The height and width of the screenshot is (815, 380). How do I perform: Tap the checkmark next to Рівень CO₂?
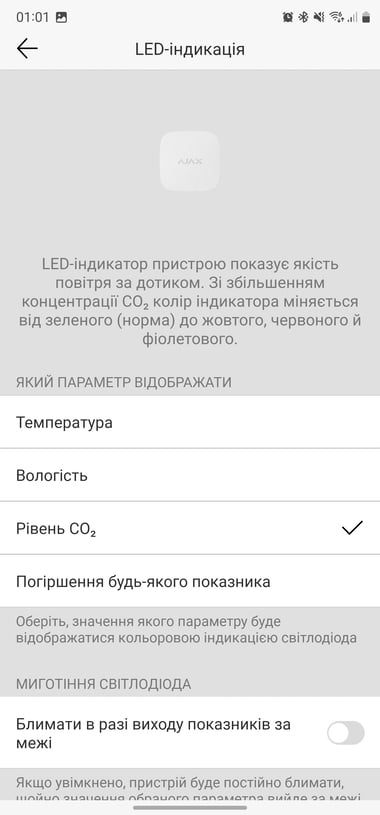point(352,528)
